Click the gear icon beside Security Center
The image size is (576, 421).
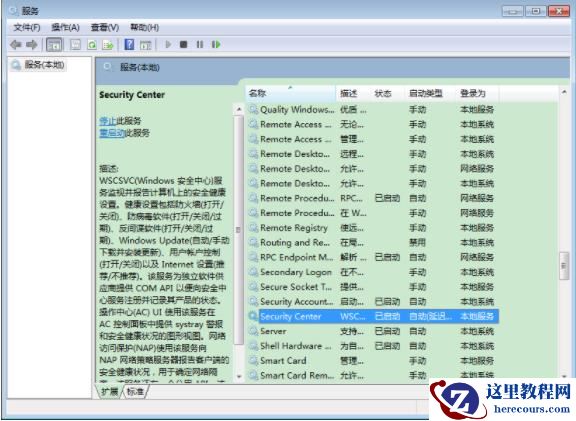253,316
